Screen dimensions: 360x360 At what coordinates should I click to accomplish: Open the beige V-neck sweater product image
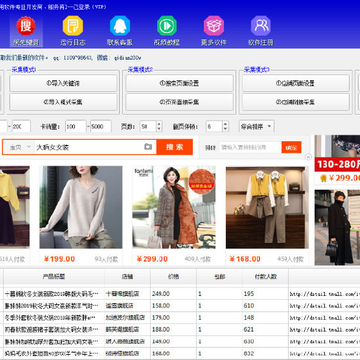click(x=81, y=207)
